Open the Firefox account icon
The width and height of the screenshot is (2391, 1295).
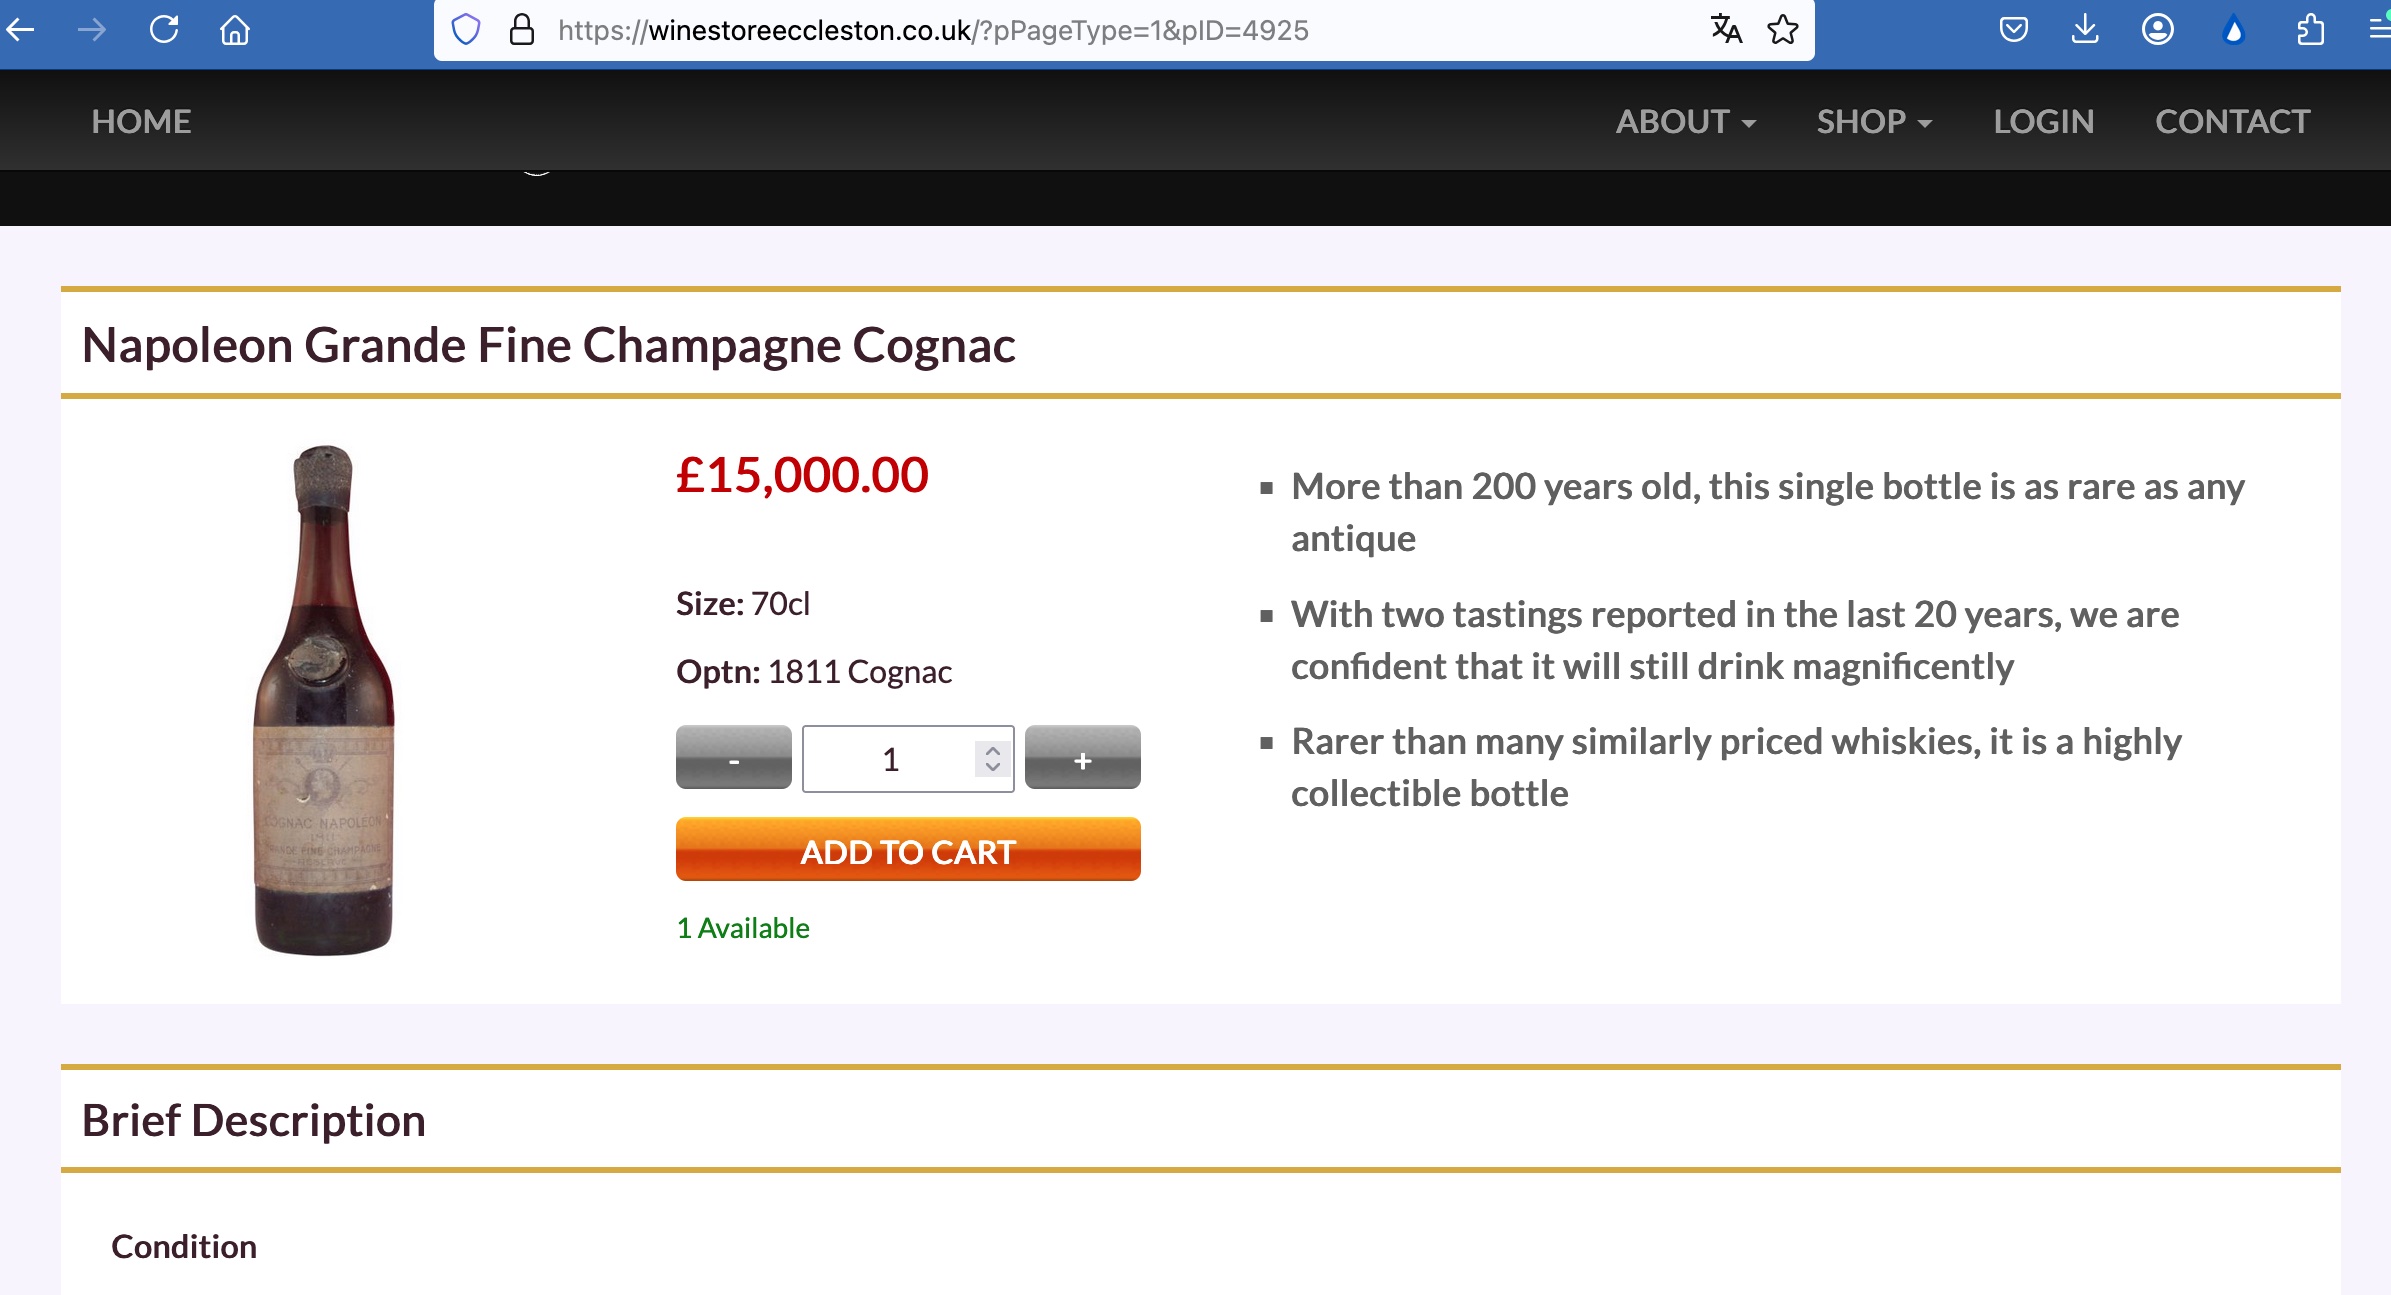tap(2158, 30)
